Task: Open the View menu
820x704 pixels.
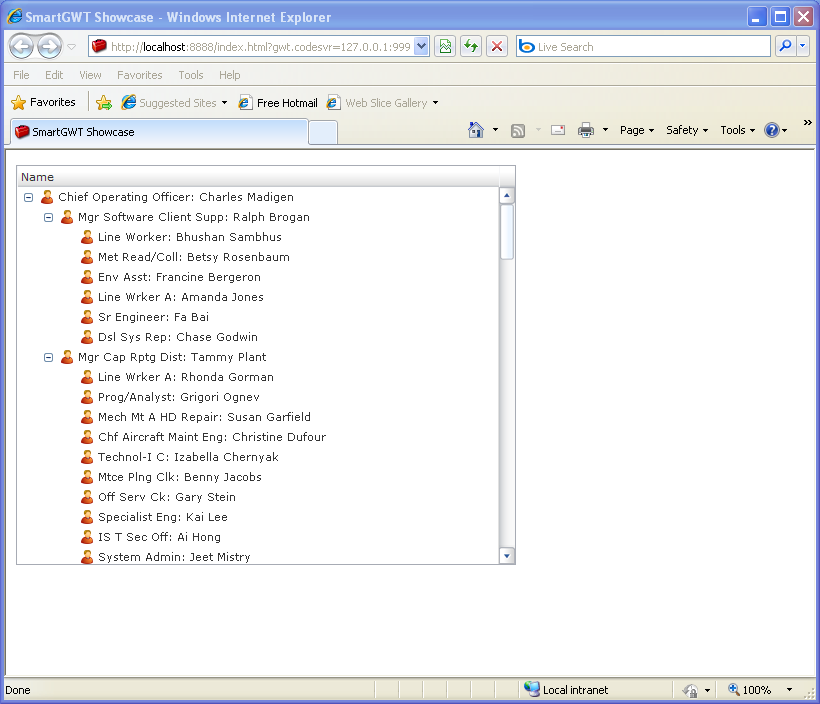Action: point(90,75)
